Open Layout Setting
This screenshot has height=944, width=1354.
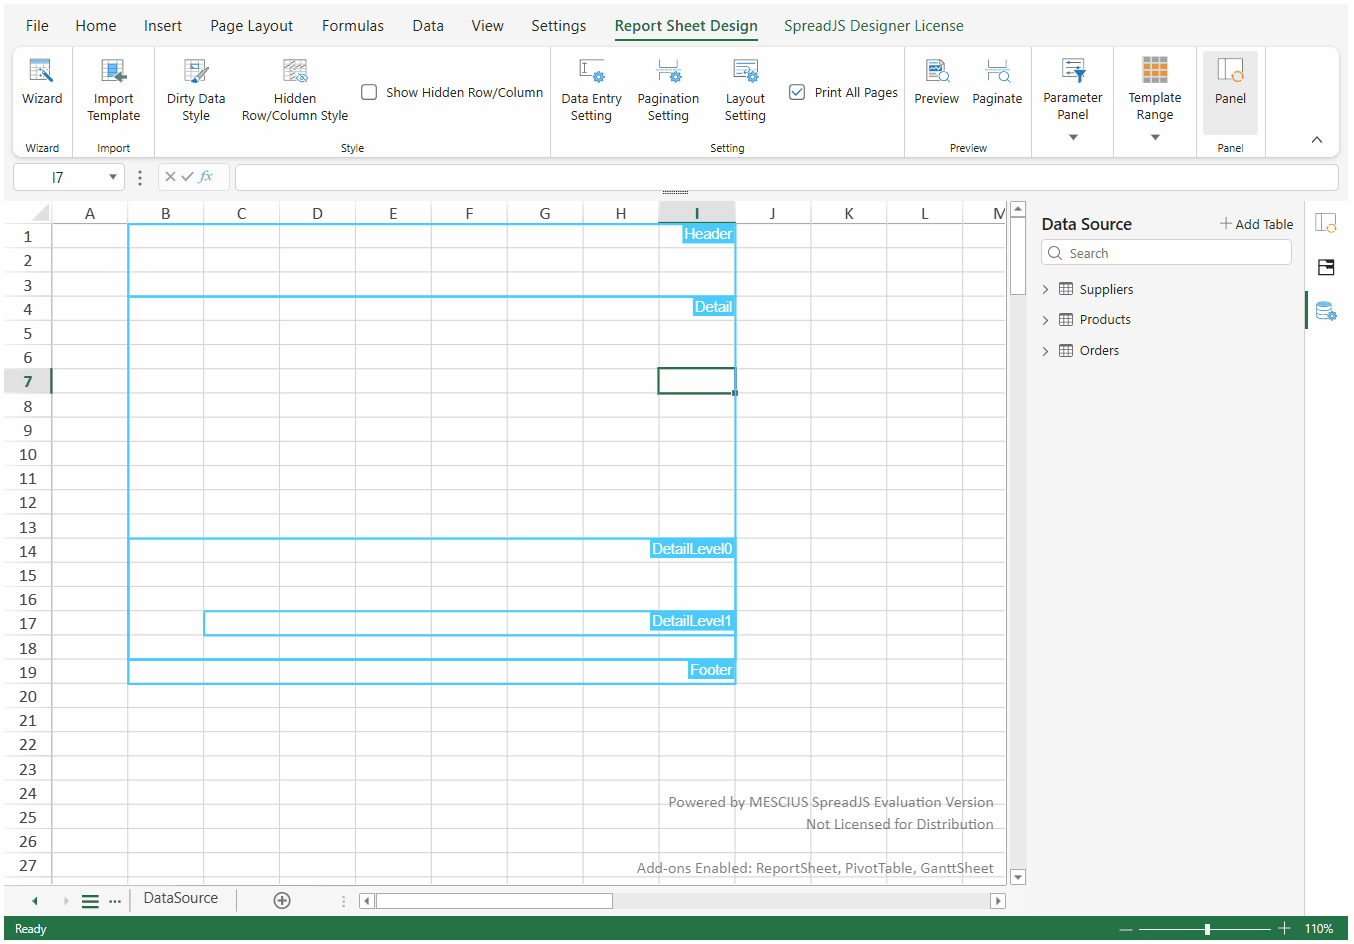pos(745,89)
